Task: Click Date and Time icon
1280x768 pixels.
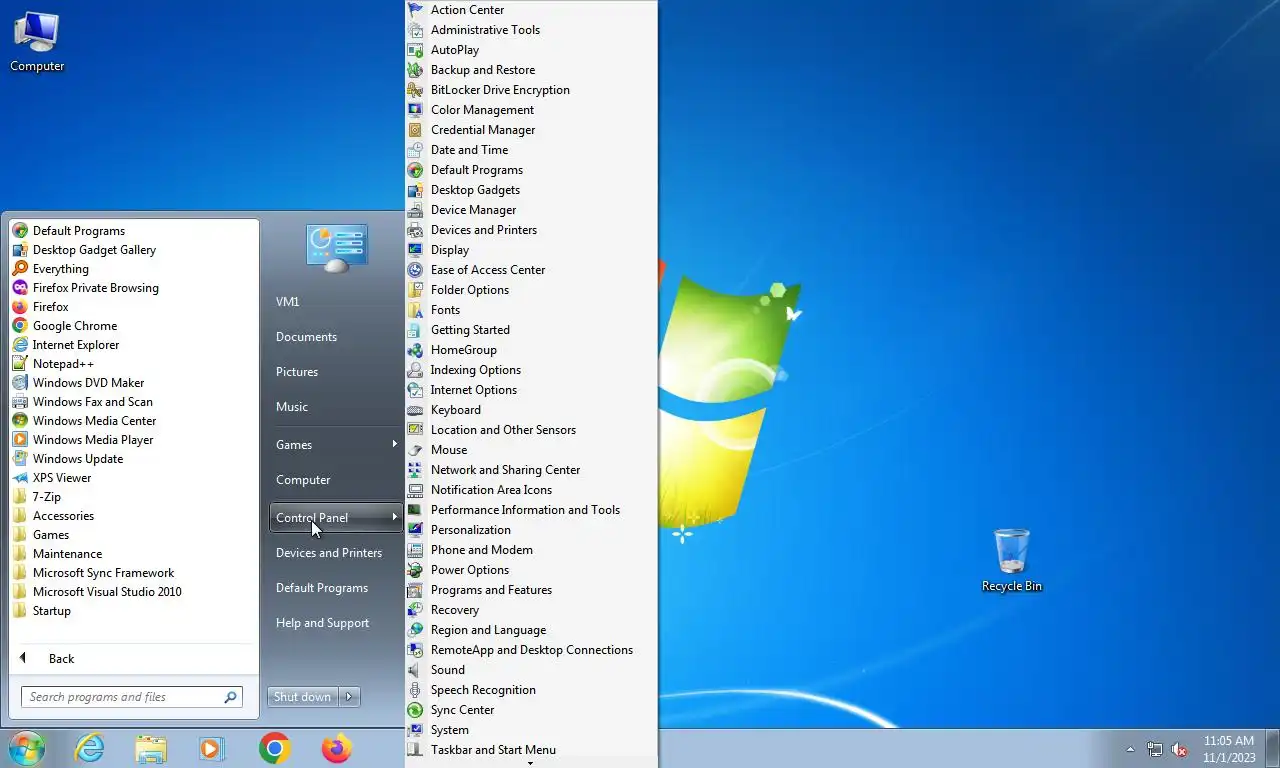Action: (x=415, y=150)
